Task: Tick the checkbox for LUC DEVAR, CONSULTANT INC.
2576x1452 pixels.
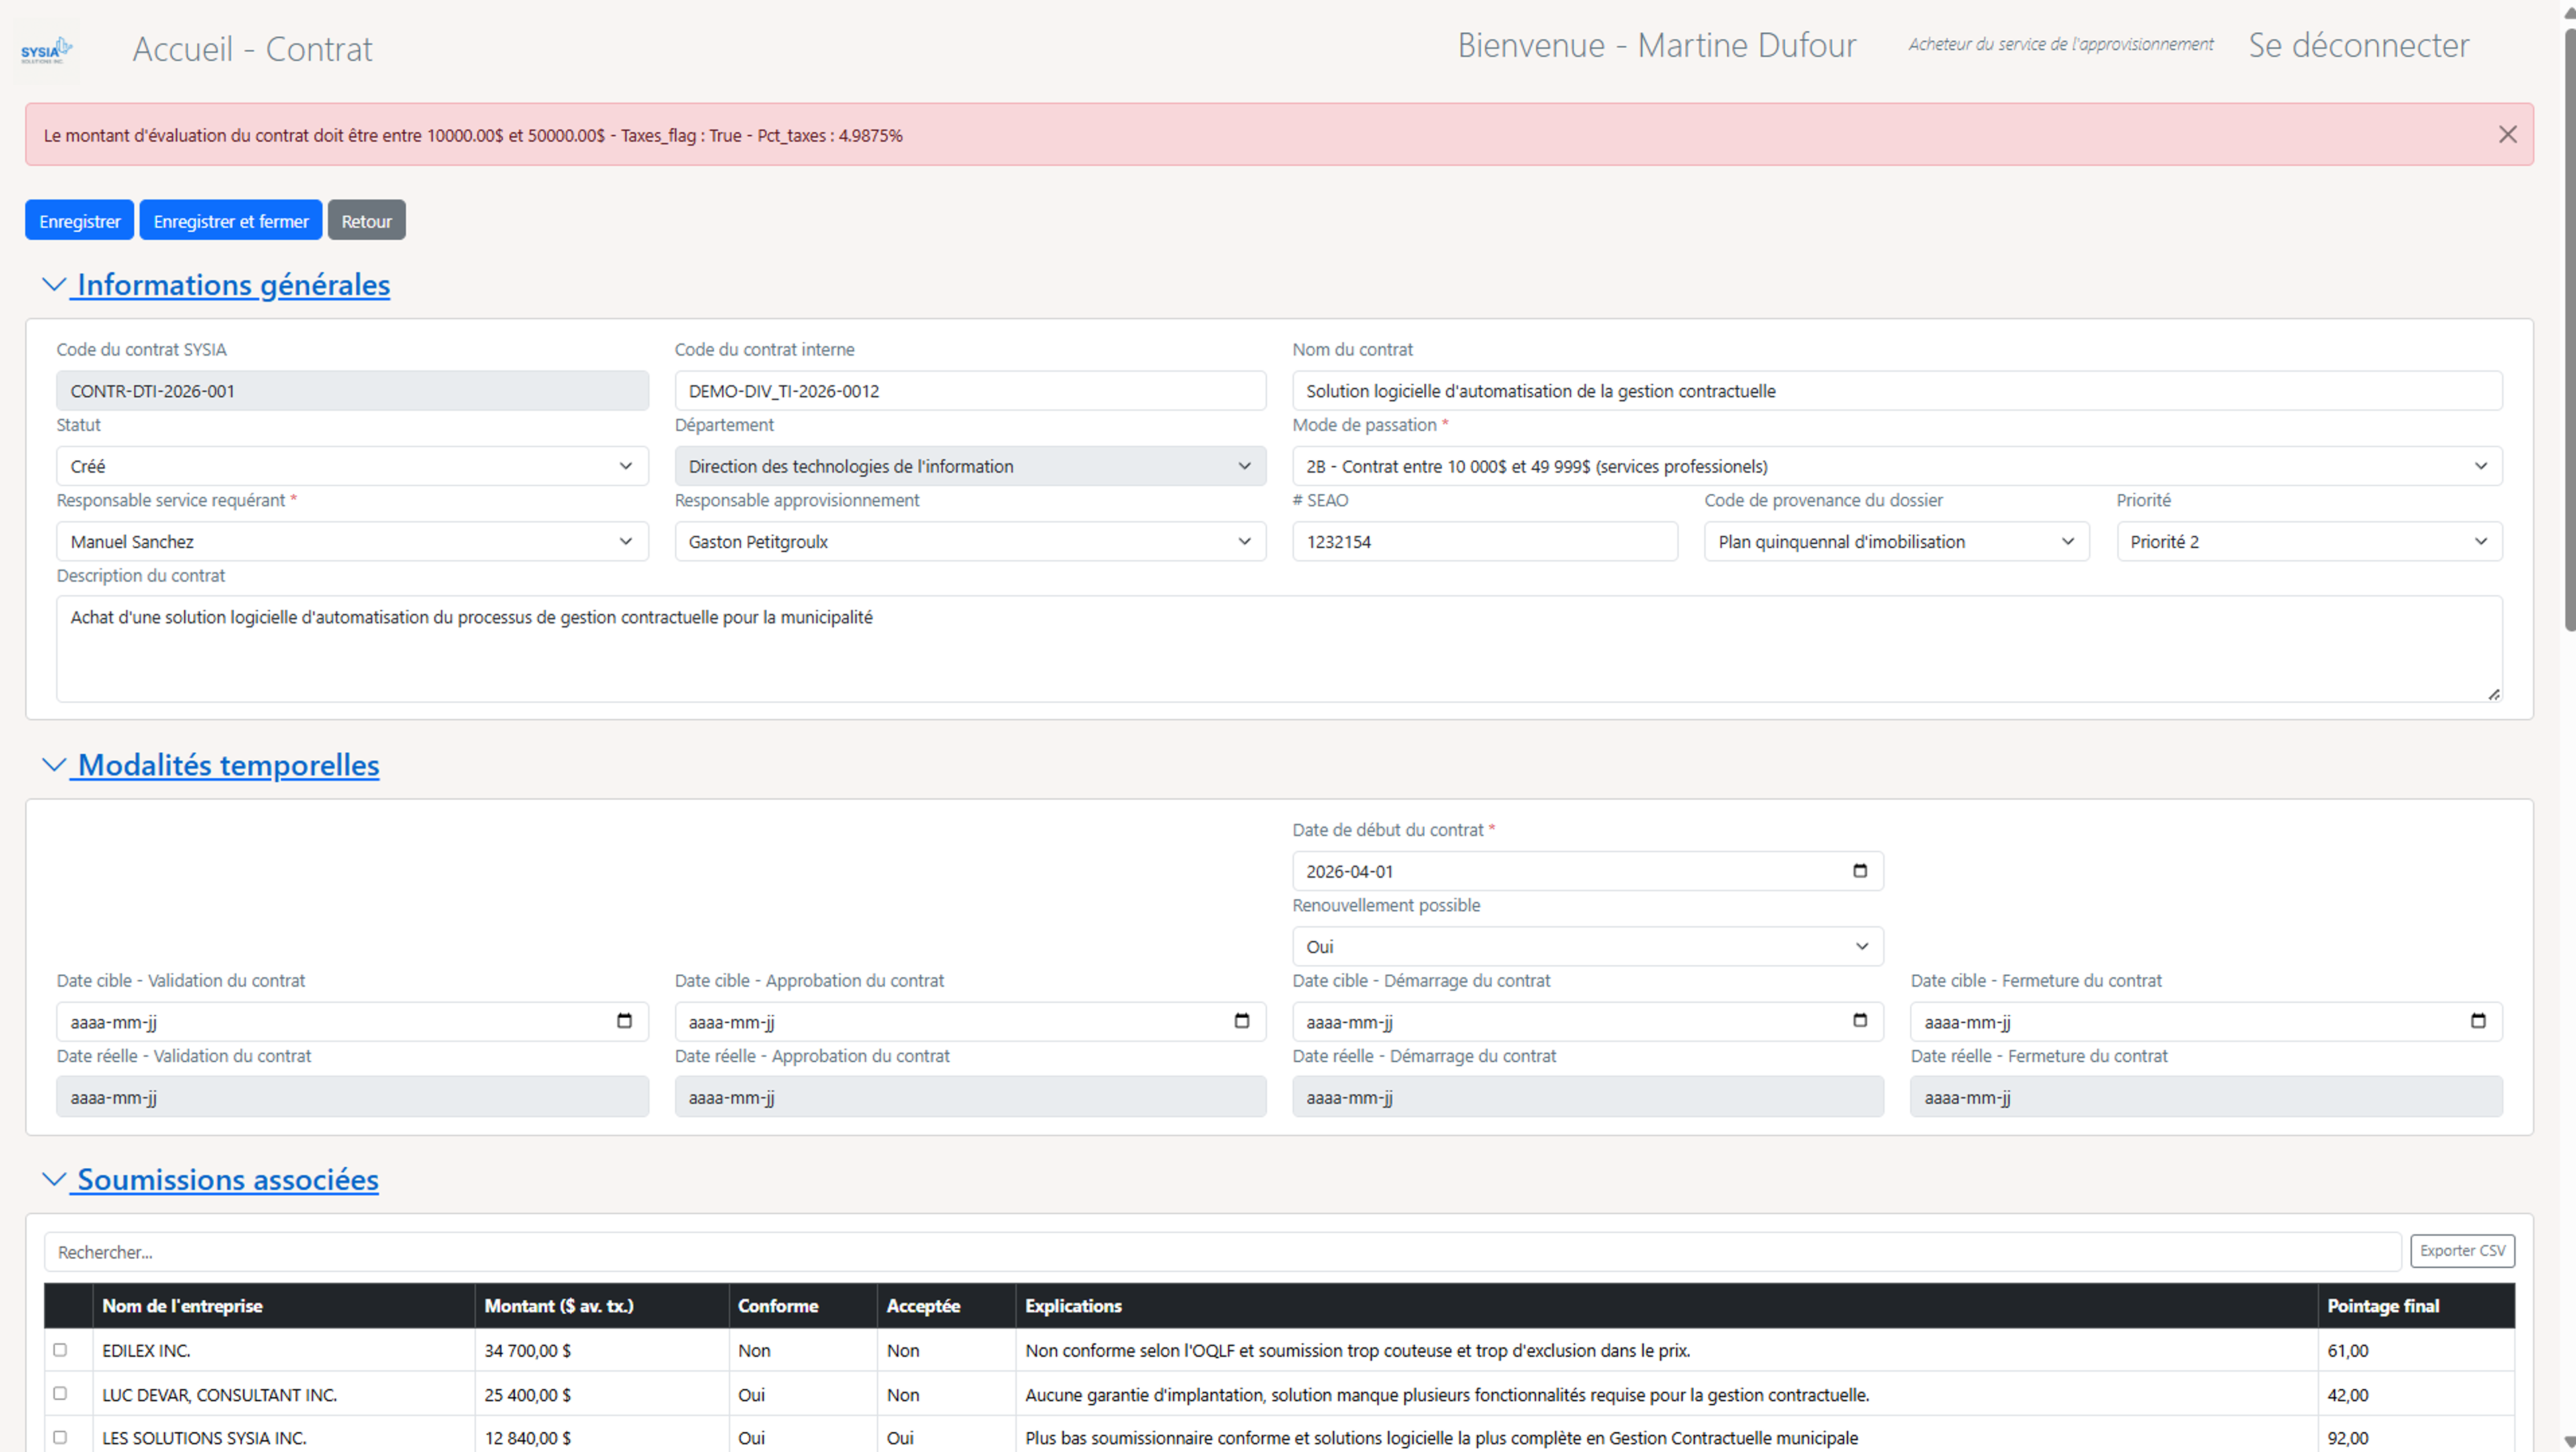Action: pyautogui.click(x=60, y=1393)
